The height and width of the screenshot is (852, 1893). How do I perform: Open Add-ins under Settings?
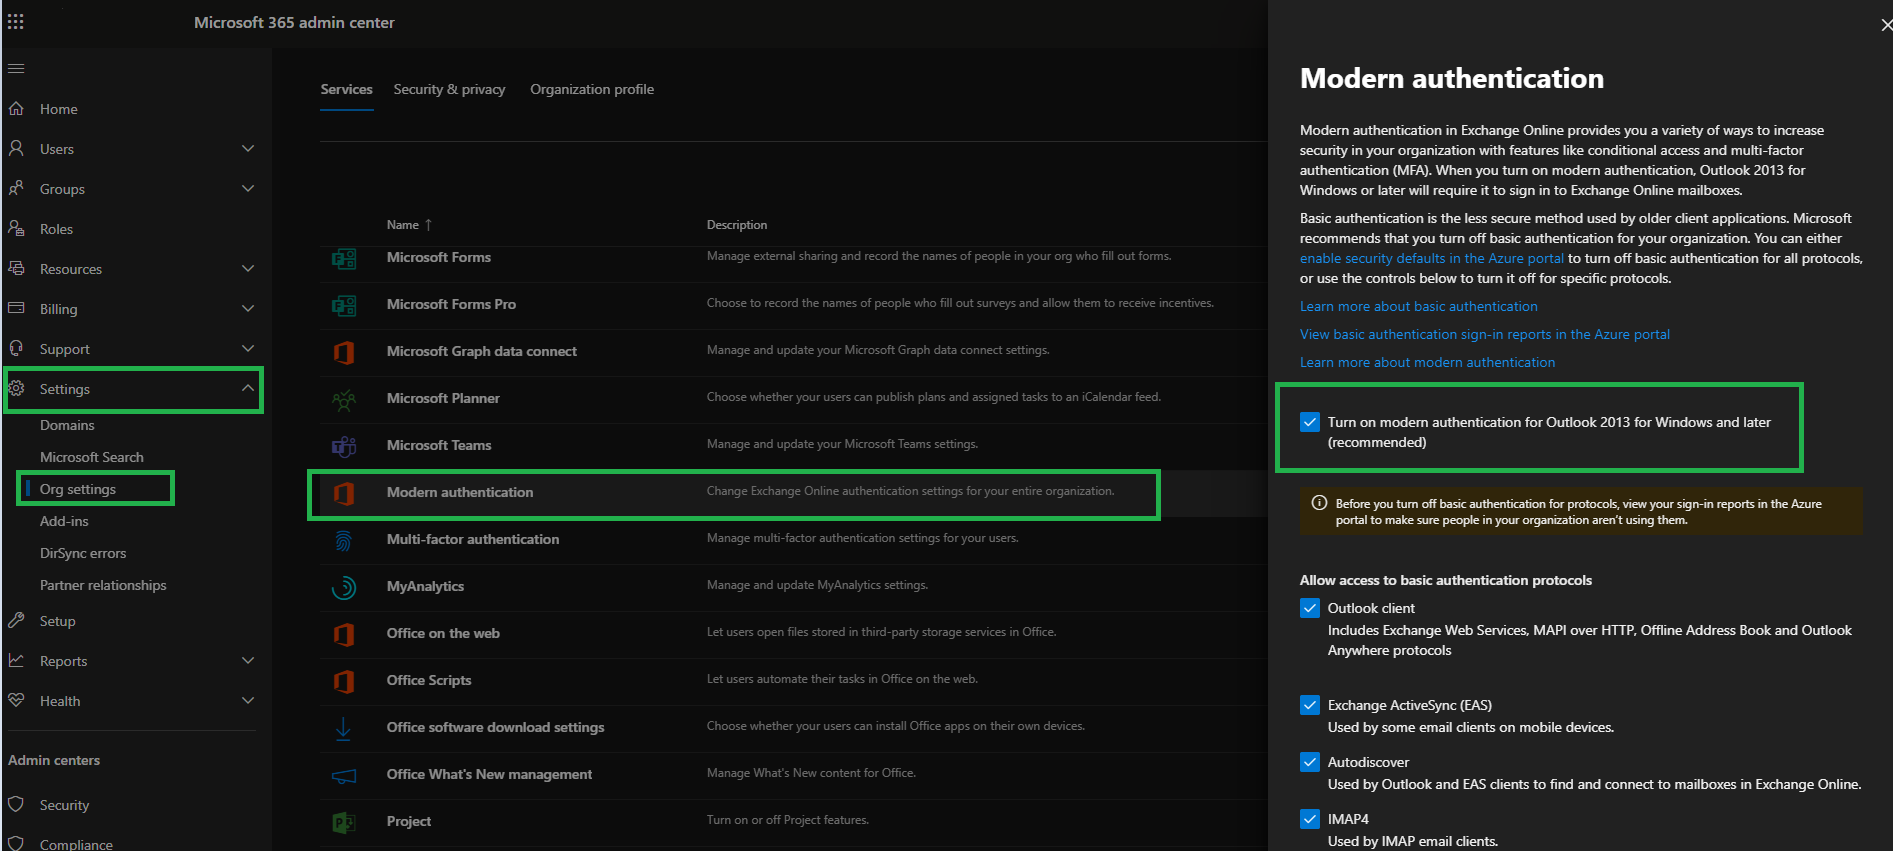coord(64,521)
